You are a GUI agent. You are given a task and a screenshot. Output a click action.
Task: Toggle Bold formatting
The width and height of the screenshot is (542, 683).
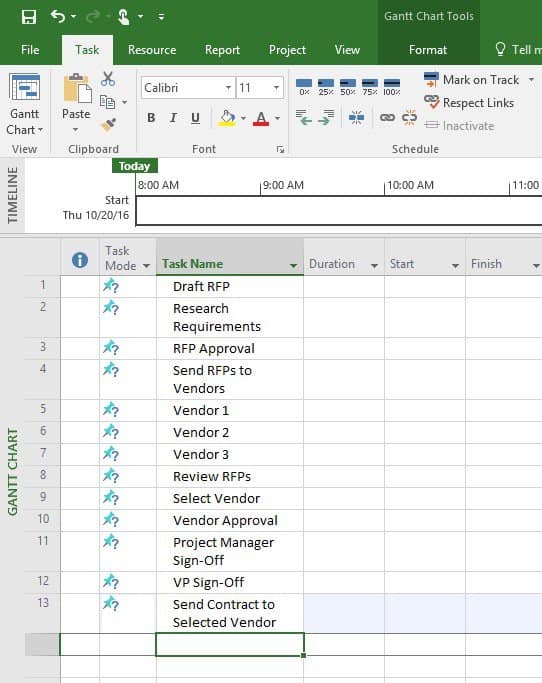(151, 118)
